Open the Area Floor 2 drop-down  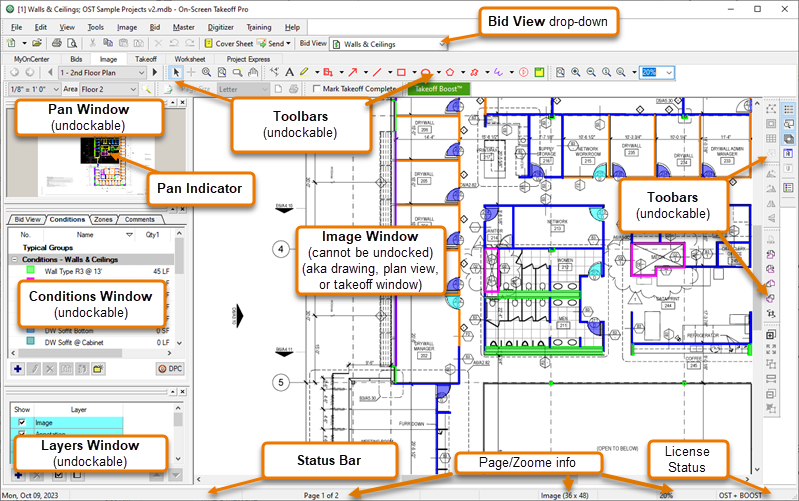point(133,89)
